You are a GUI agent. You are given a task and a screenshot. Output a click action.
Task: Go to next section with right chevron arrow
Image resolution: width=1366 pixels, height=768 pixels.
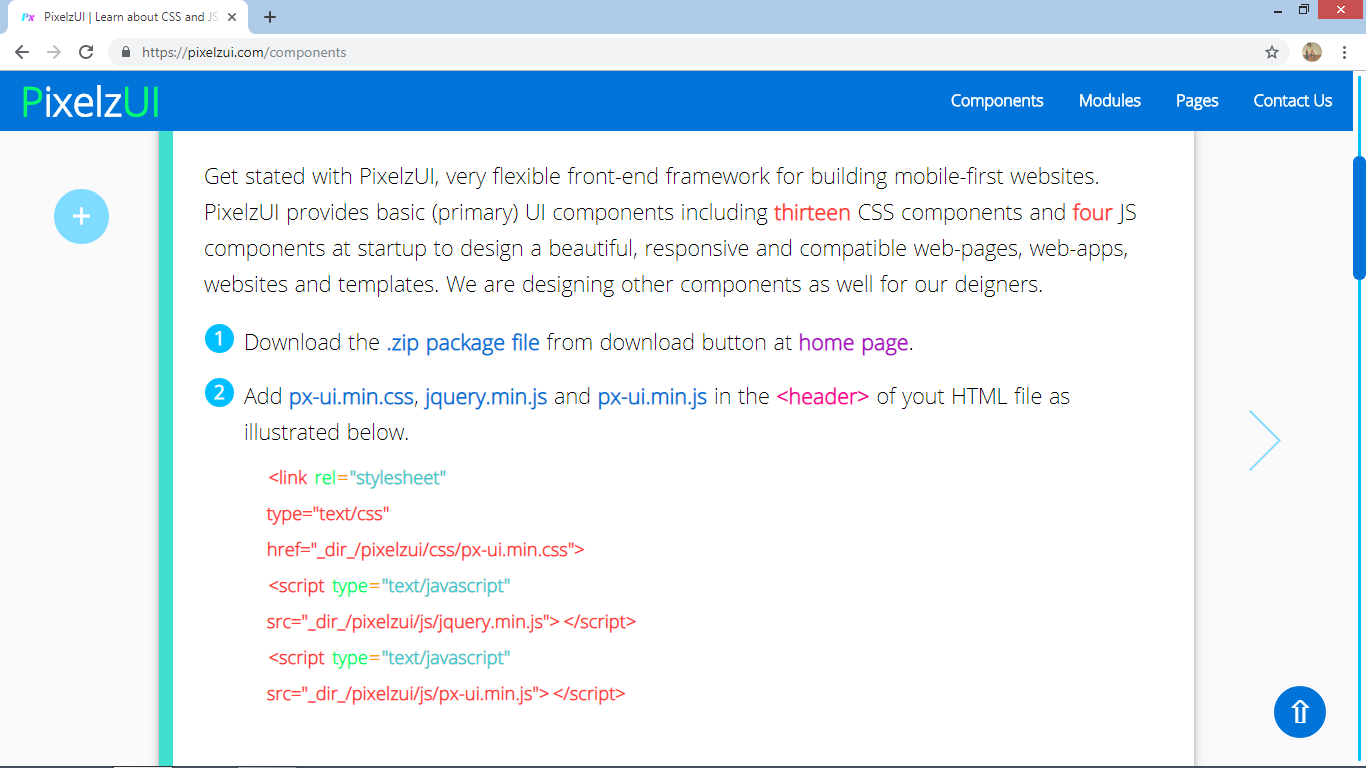1264,440
